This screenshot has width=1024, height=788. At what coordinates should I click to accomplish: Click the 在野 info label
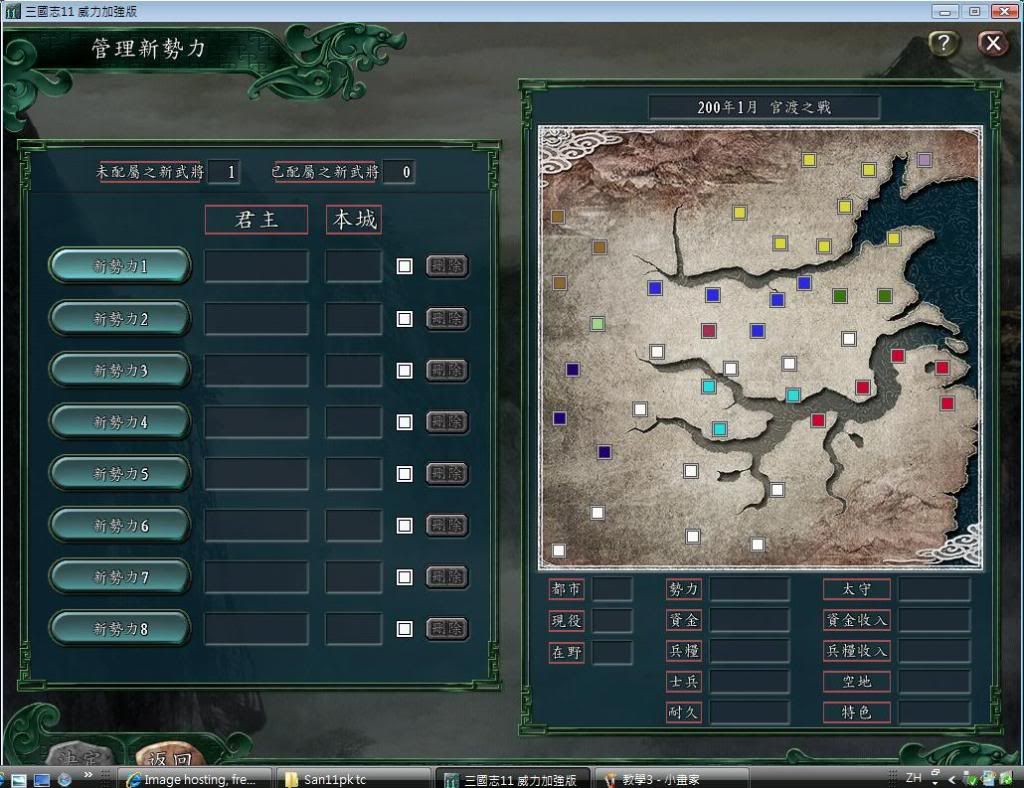(566, 652)
